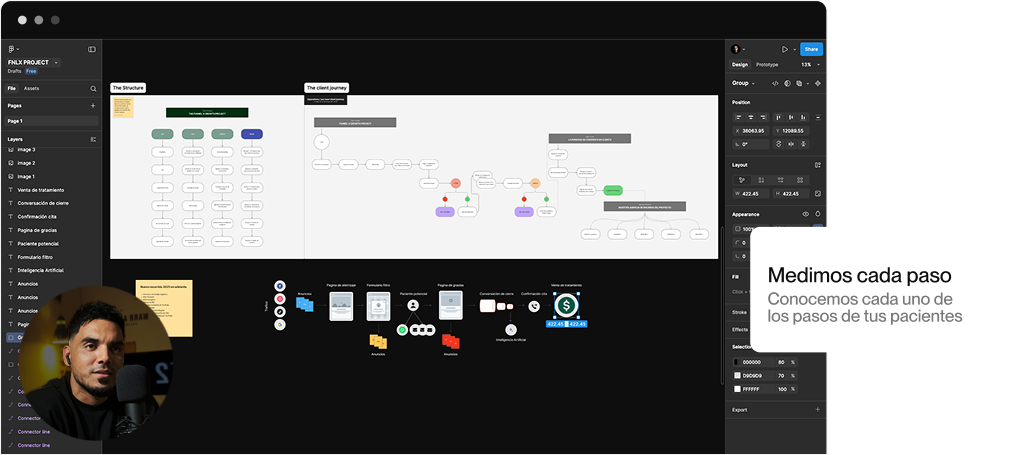
Task: Click the distribute spacing icon in Position
Action: tap(818, 117)
